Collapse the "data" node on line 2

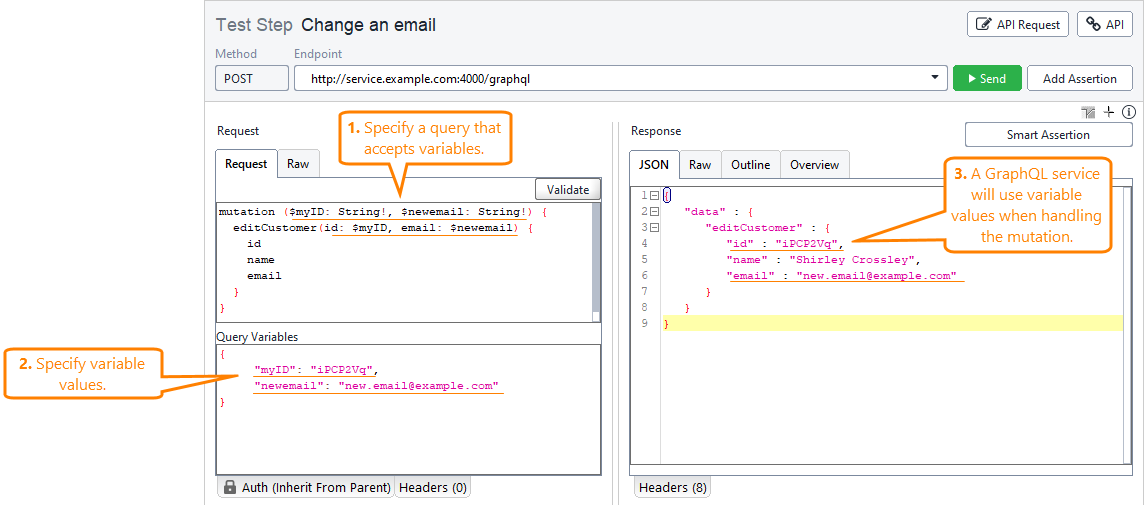click(654, 211)
